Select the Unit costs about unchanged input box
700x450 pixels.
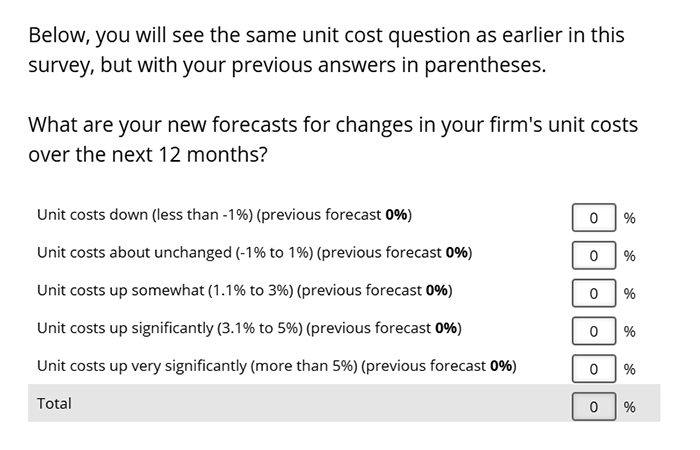point(594,255)
